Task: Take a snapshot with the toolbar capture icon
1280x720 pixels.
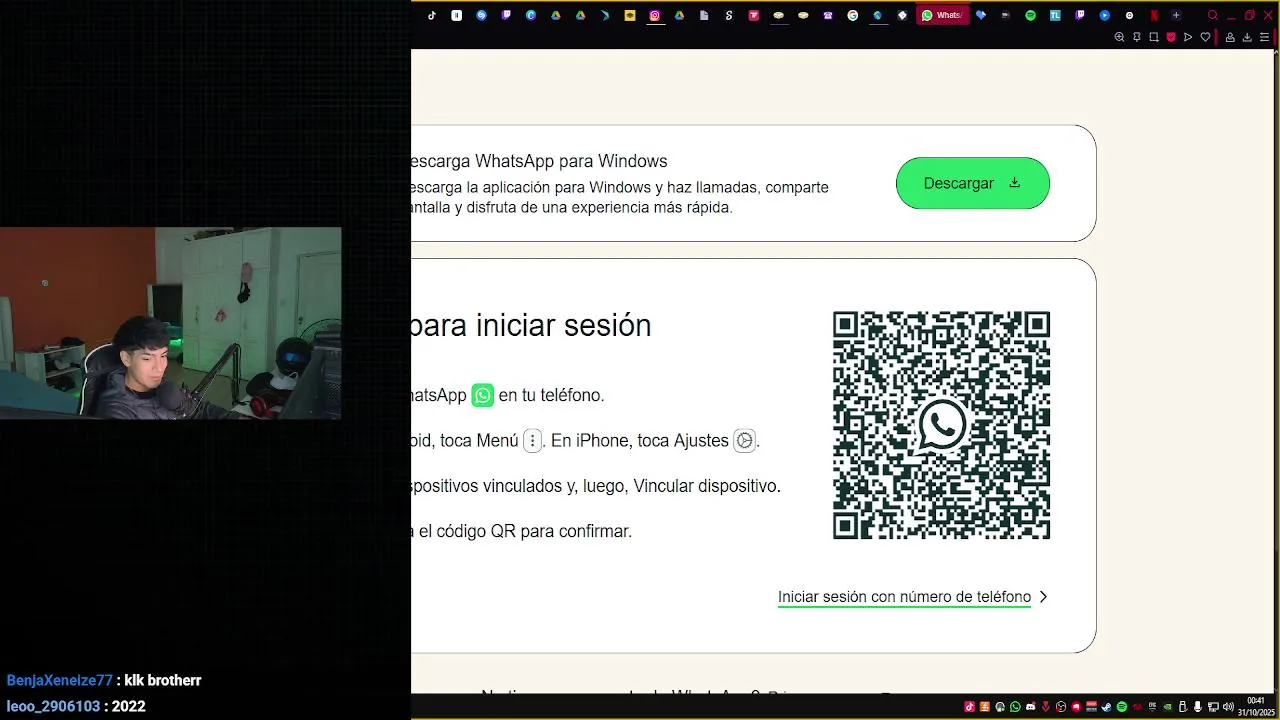Action: 1154,37
